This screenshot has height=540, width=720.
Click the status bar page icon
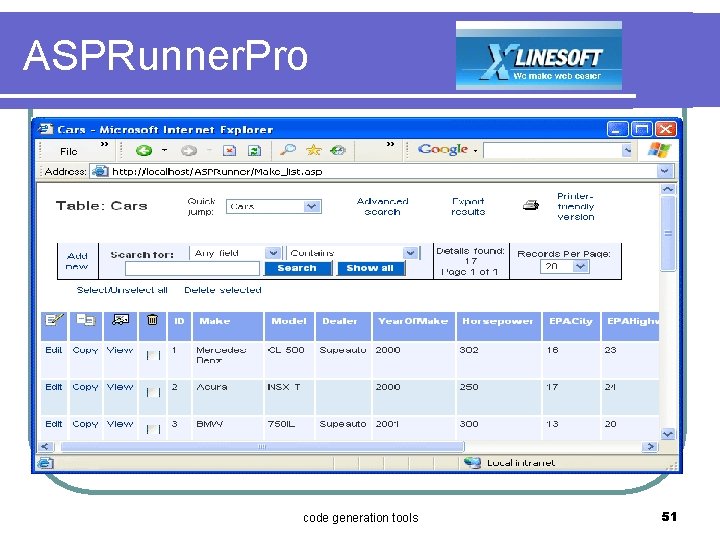coord(45,463)
